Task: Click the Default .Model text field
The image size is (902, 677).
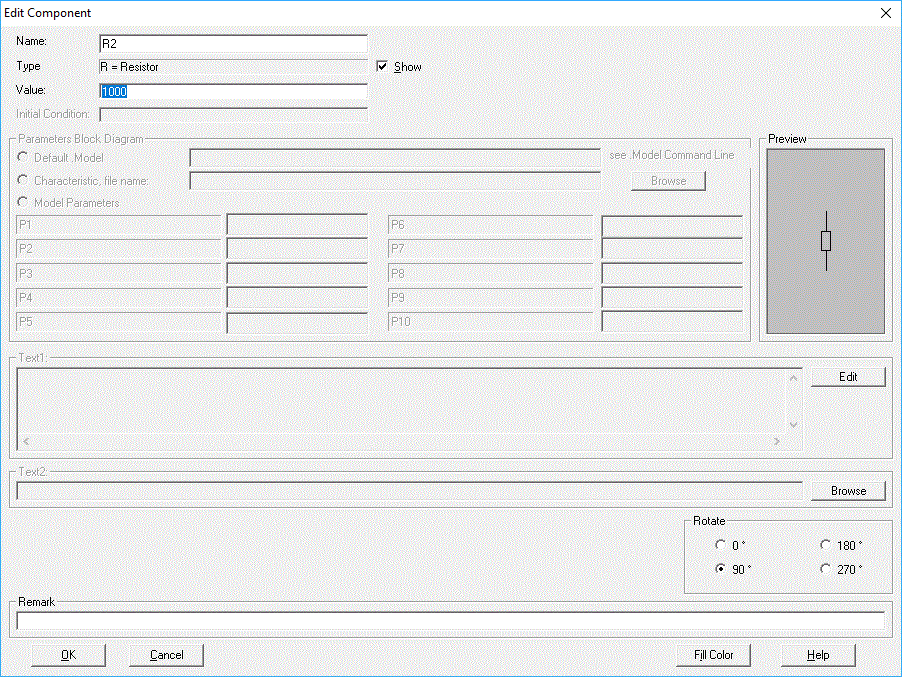Action: pos(395,158)
